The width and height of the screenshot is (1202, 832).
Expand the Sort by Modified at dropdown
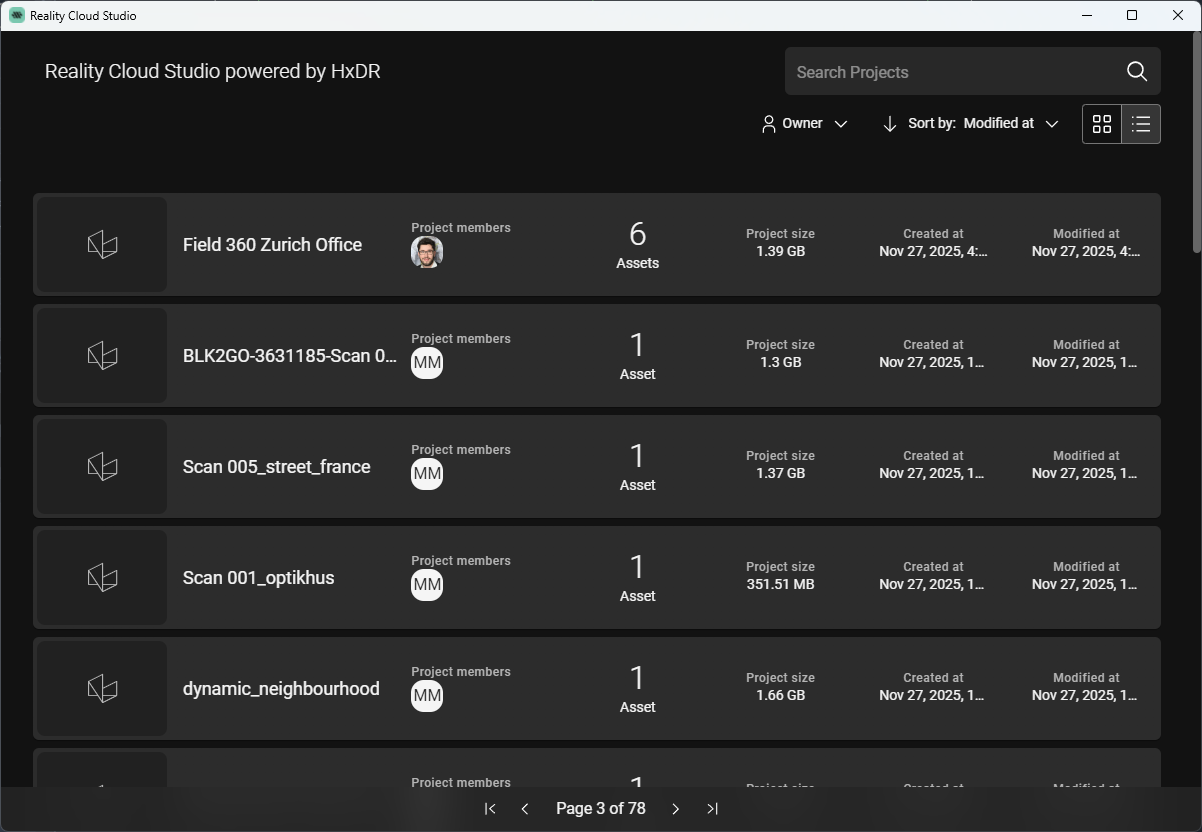point(1010,124)
